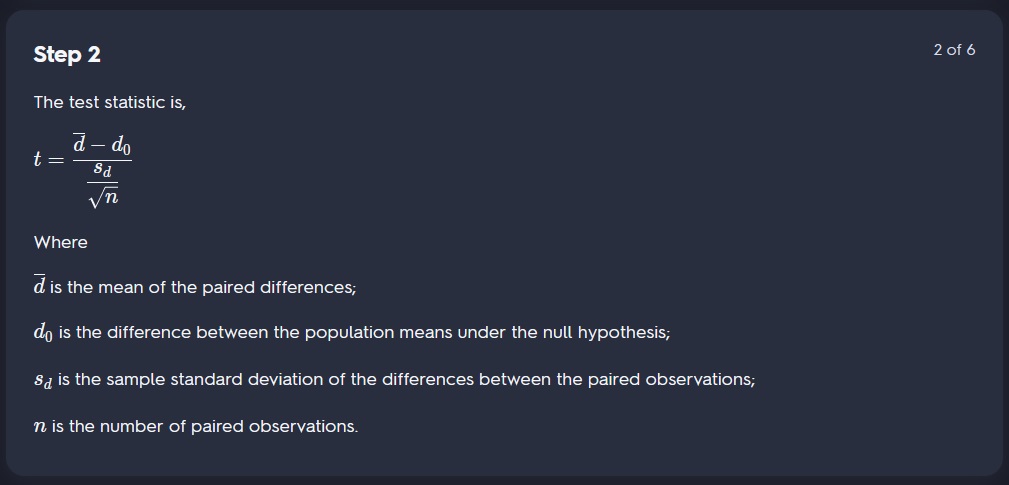Select "The test statistic is," text line
Viewport: 1009px width, 485px height.
pyautogui.click(x=110, y=102)
